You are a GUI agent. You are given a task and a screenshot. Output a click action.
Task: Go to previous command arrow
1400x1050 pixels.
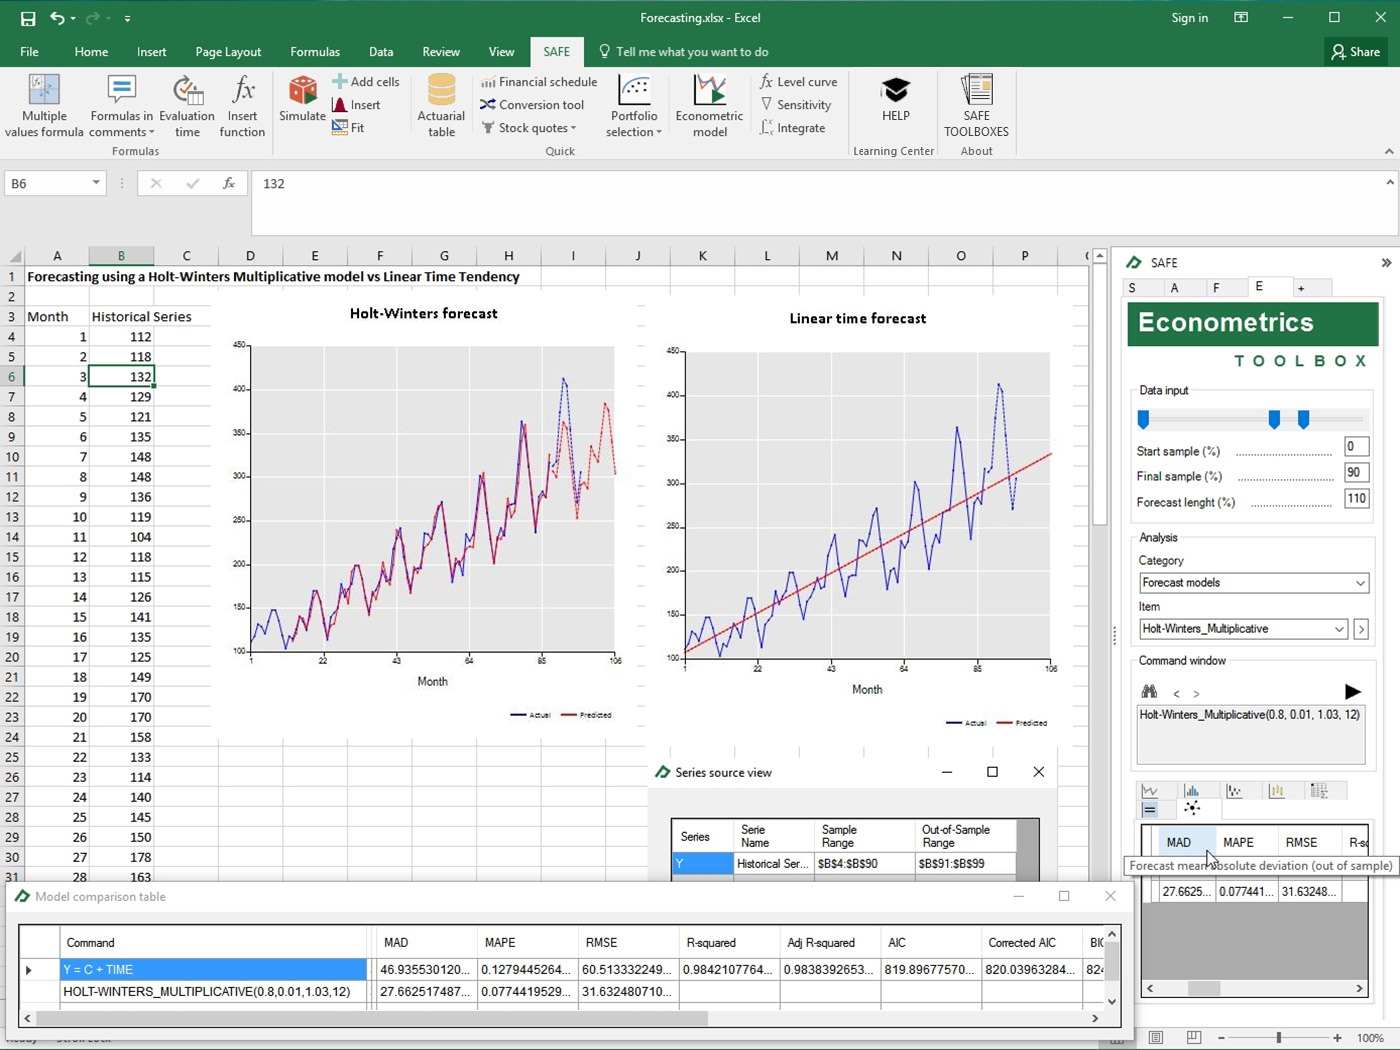click(x=1176, y=694)
